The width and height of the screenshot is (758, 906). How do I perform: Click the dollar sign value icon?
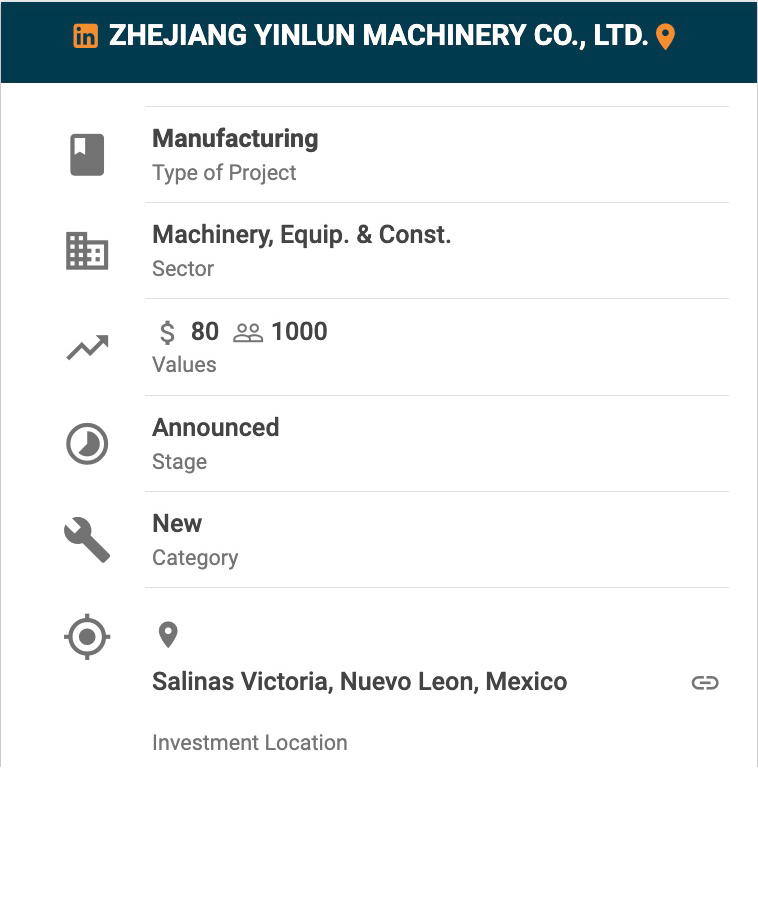tap(167, 332)
